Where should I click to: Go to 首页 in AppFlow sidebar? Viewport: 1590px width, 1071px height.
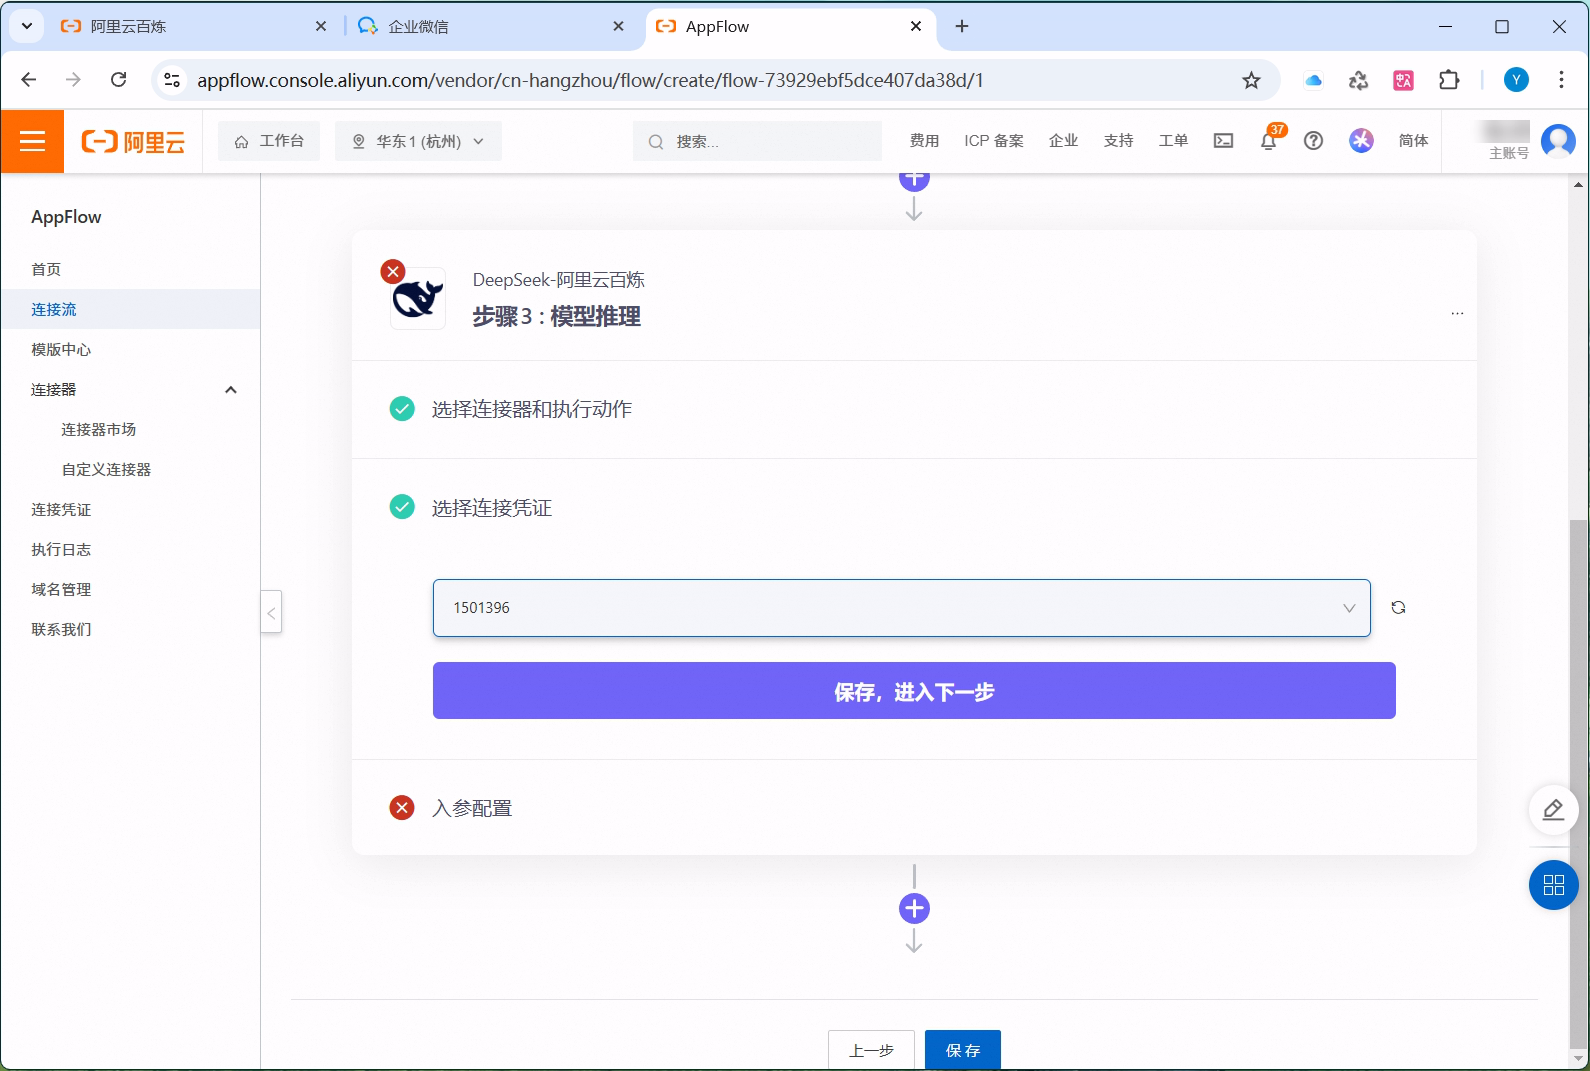46,269
